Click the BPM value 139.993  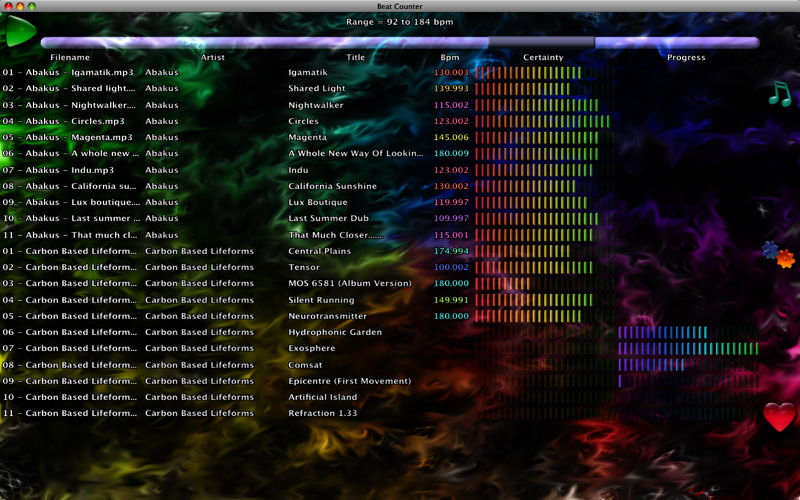click(451, 88)
